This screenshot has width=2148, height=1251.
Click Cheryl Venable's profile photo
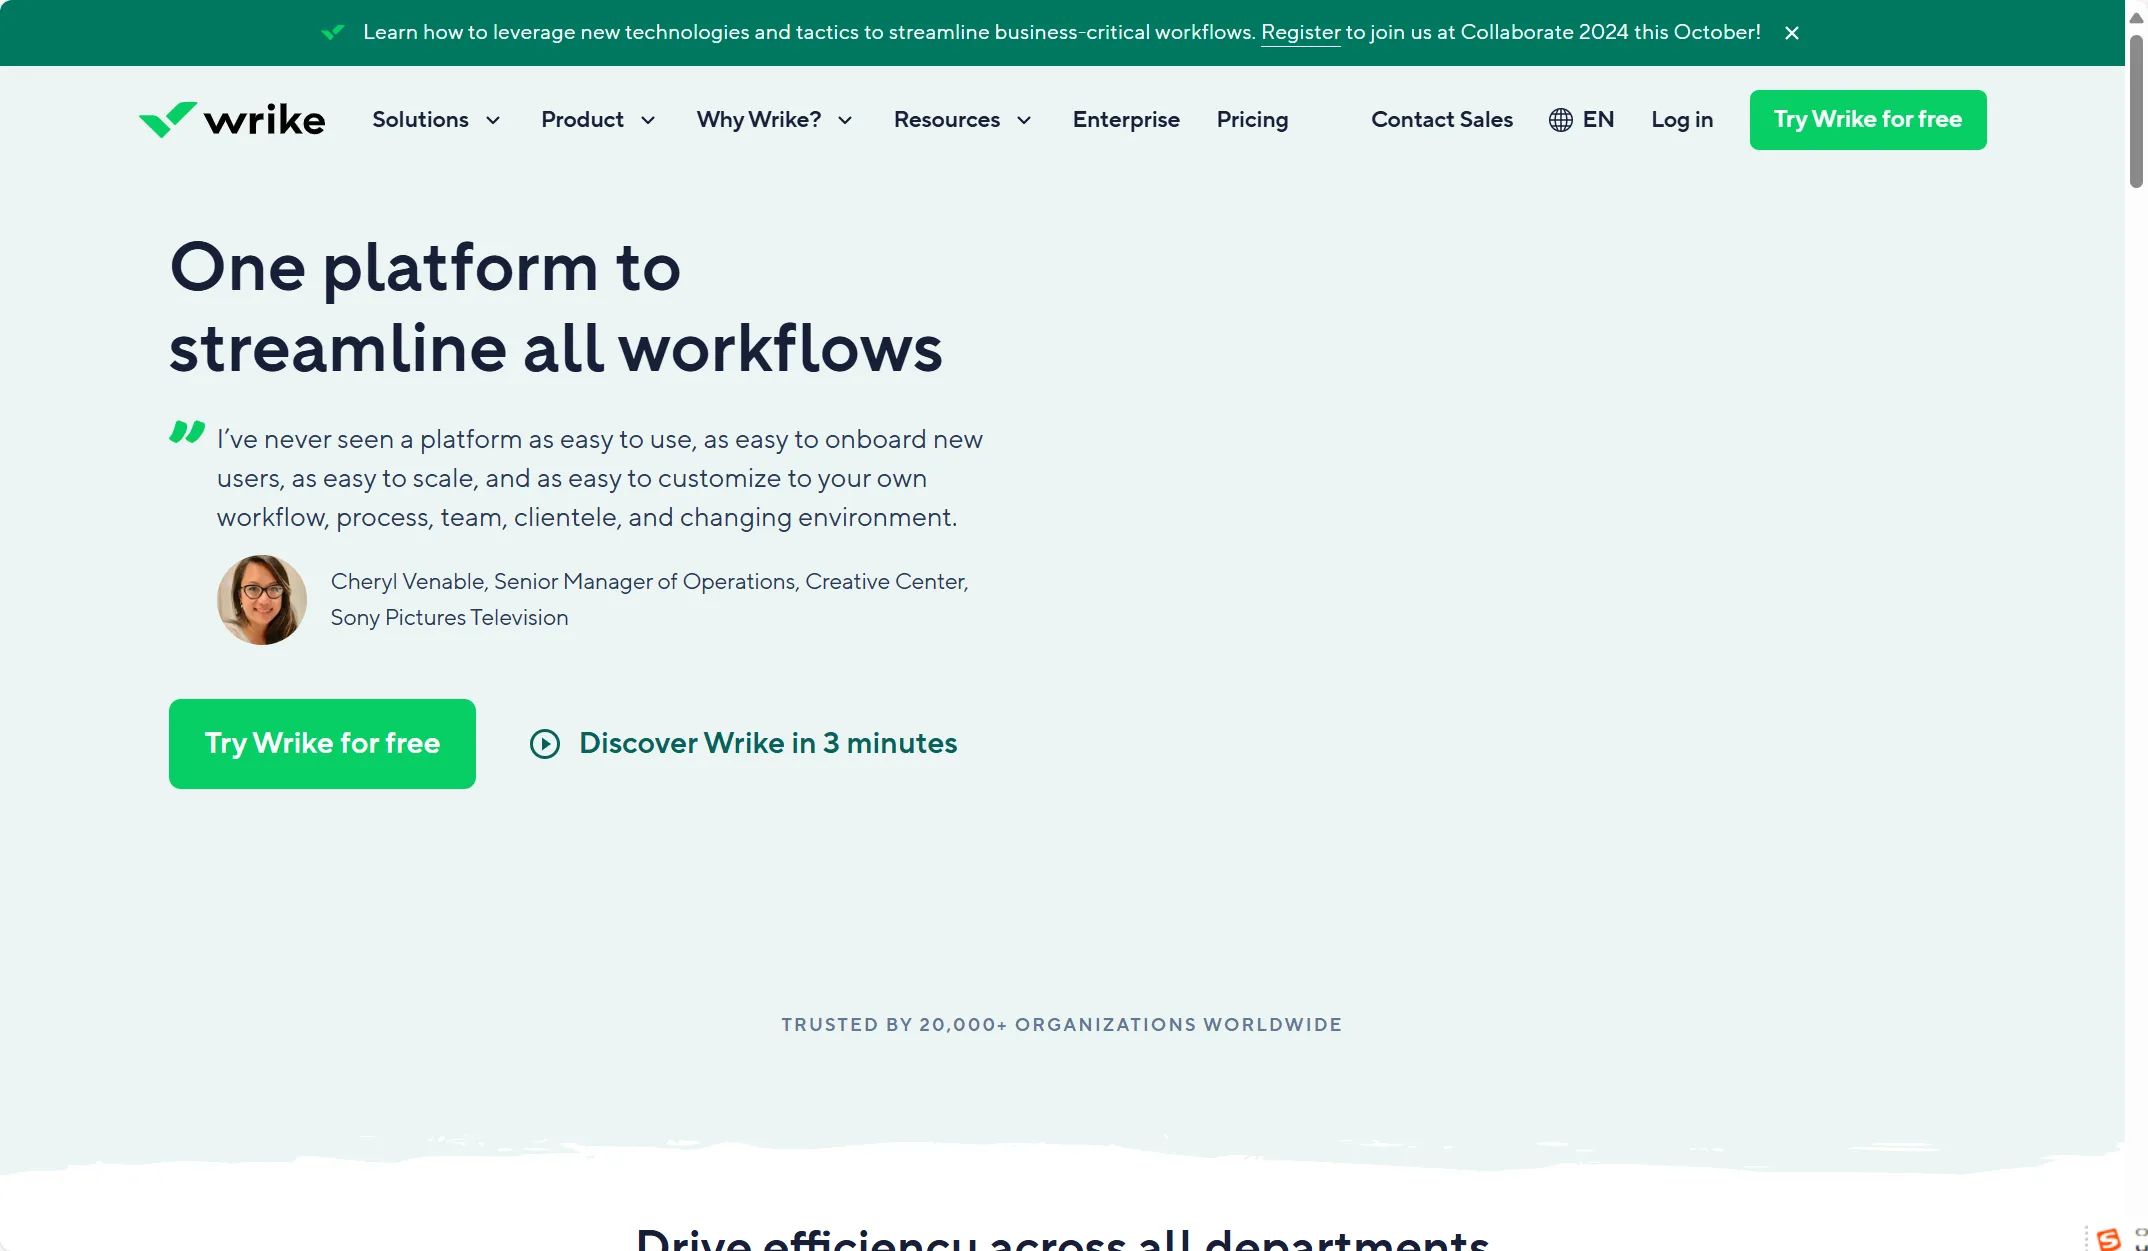[262, 600]
